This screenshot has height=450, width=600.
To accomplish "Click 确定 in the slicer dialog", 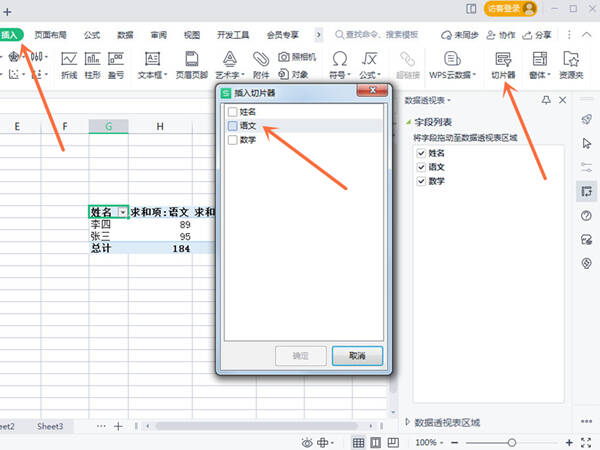I will 300,356.
